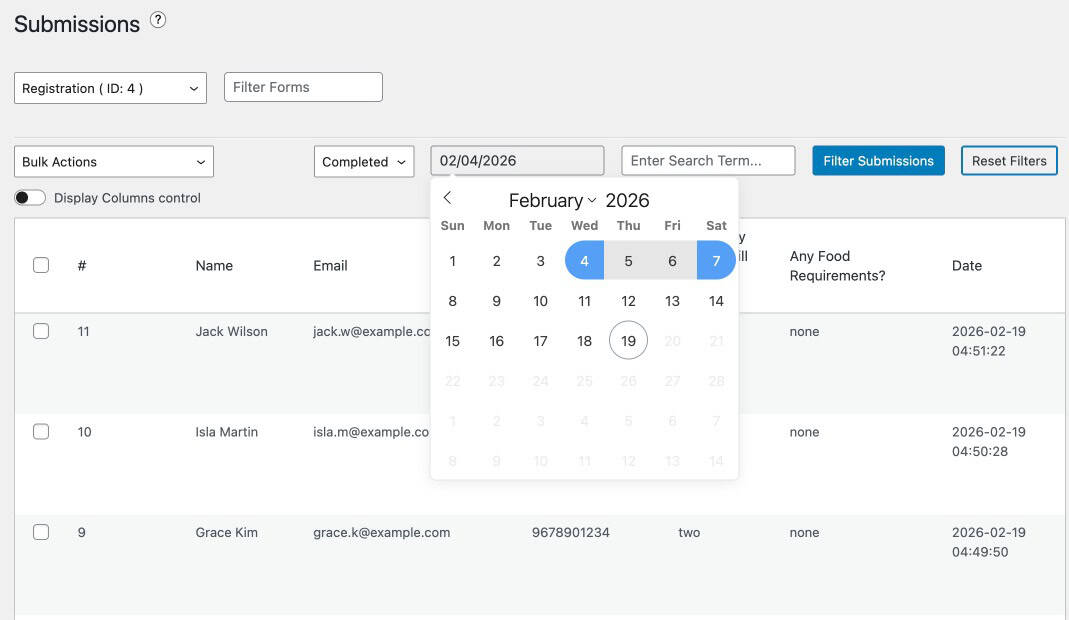Click the Filter Submissions button
Viewport: 1069px width, 620px height.
(x=878, y=161)
